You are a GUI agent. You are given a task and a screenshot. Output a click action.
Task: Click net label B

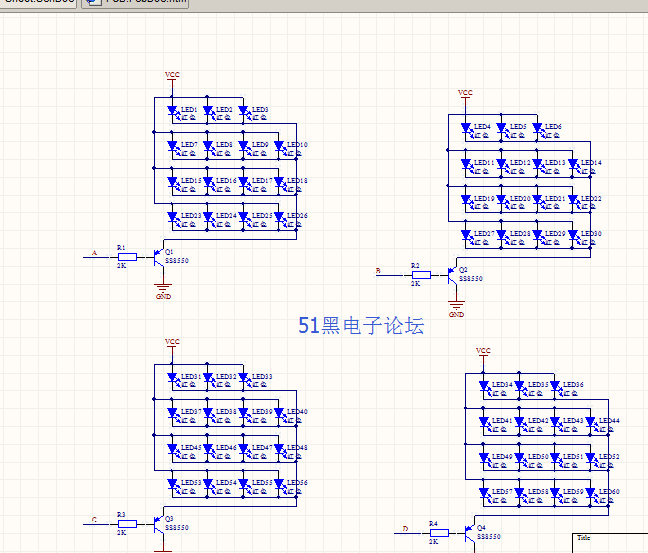(x=378, y=271)
